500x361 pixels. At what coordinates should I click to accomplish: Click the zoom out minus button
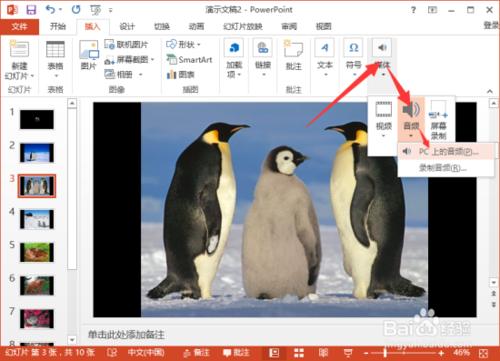366,353
